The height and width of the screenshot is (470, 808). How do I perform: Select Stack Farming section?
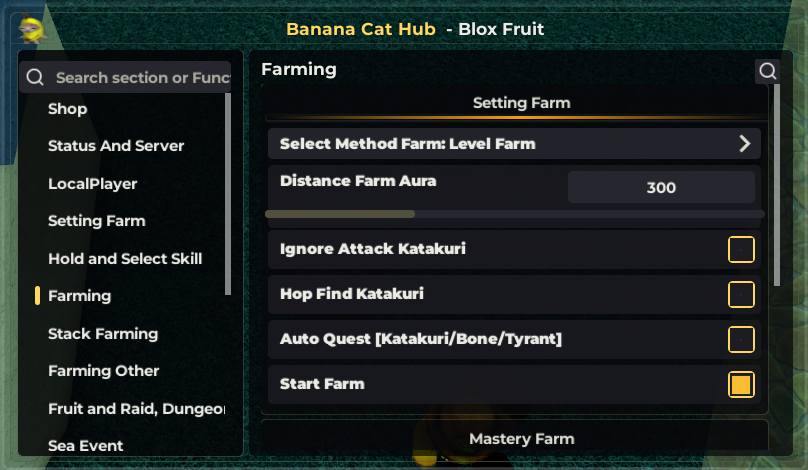click(x=103, y=334)
